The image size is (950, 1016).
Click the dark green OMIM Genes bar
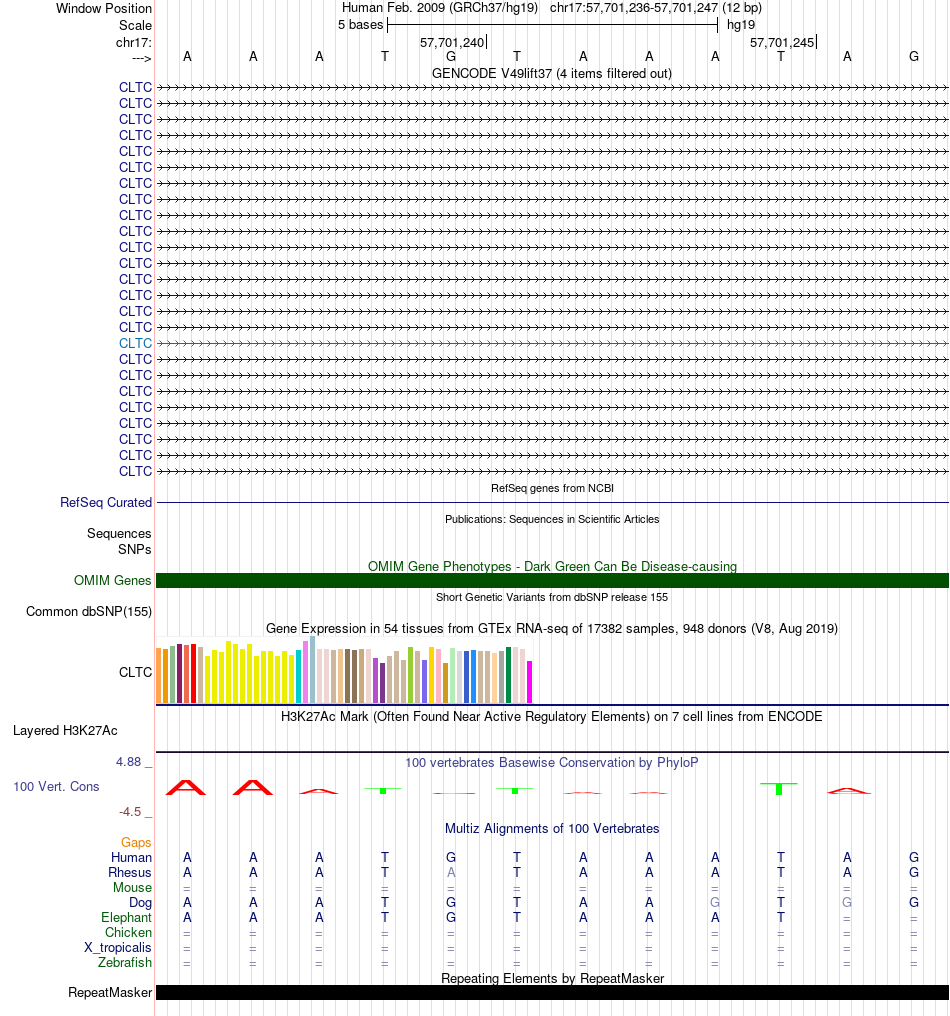point(552,581)
